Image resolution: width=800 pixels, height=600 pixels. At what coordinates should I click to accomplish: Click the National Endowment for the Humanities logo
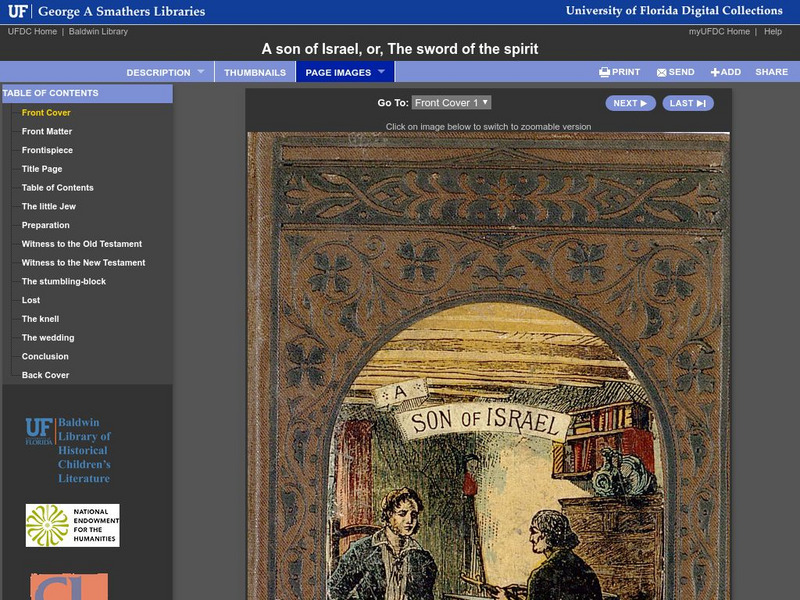[x=72, y=526]
